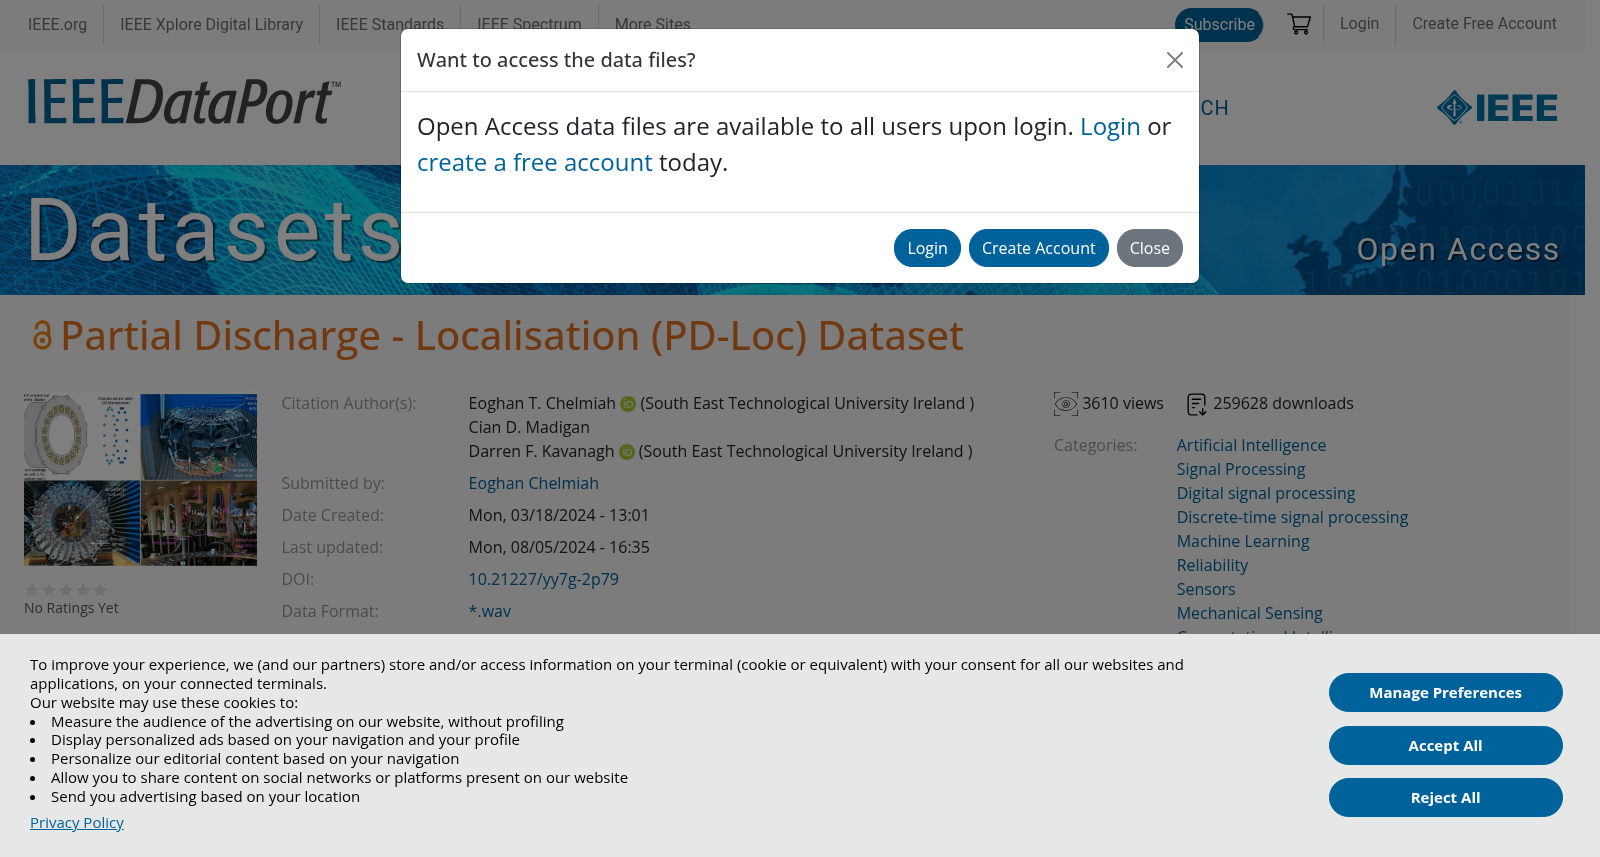The width and height of the screenshot is (1600, 857).
Task: Dismiss dialog using the Close button
Action: tap(1149, 248)
